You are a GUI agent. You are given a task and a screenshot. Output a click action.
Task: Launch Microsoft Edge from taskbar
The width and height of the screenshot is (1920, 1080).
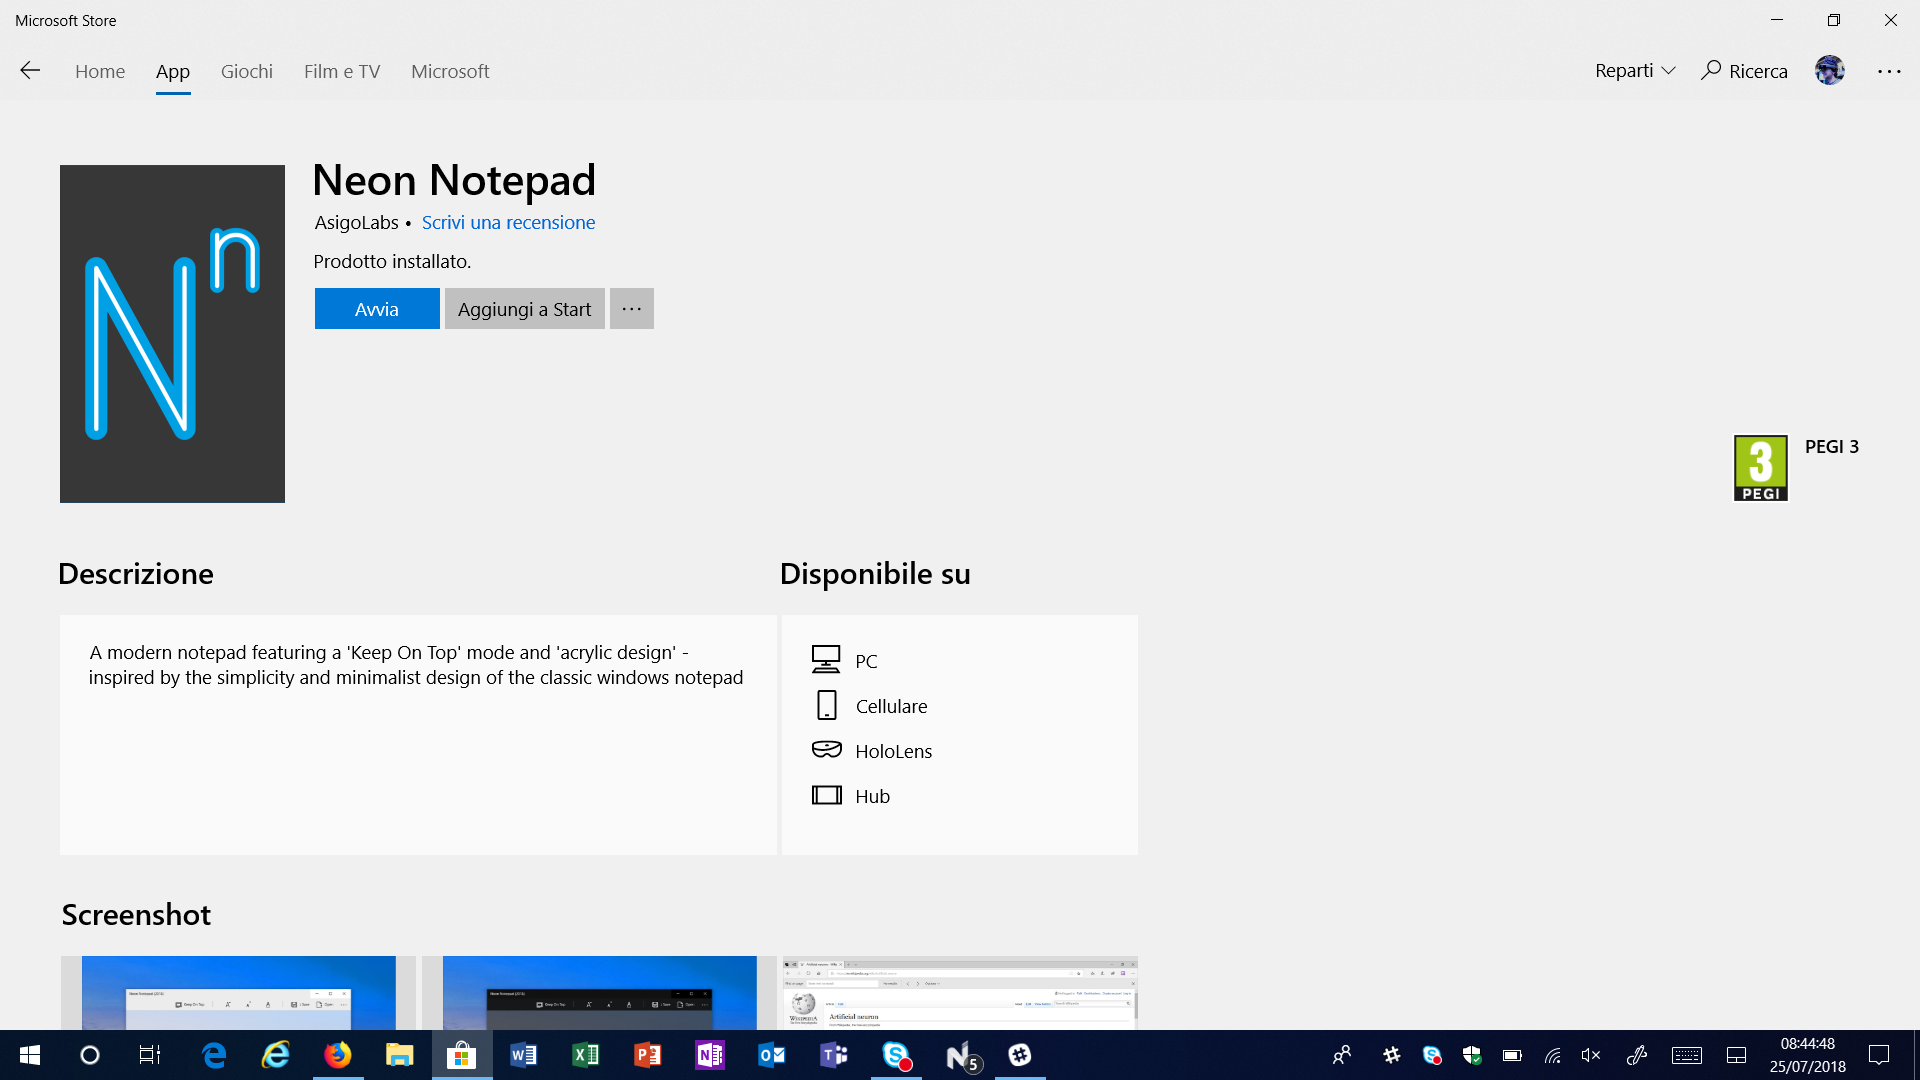[214, 1055]
